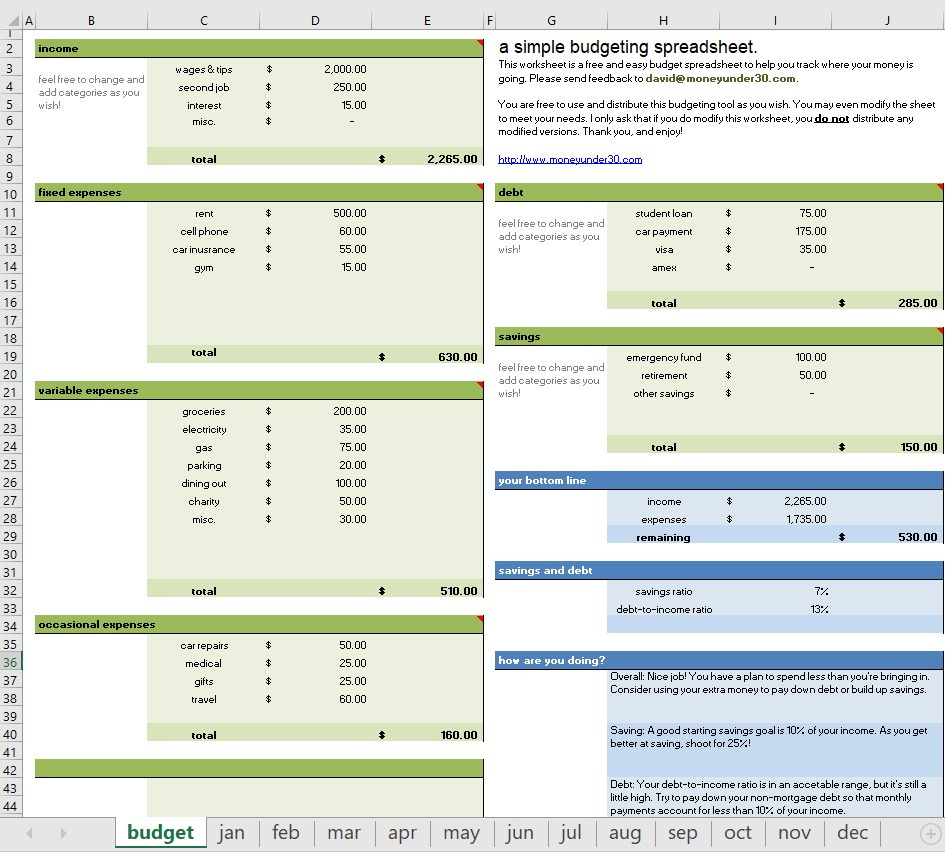
Task: Select the budget sheet tab
Action: pyautogui.click(x=160, y=832)
